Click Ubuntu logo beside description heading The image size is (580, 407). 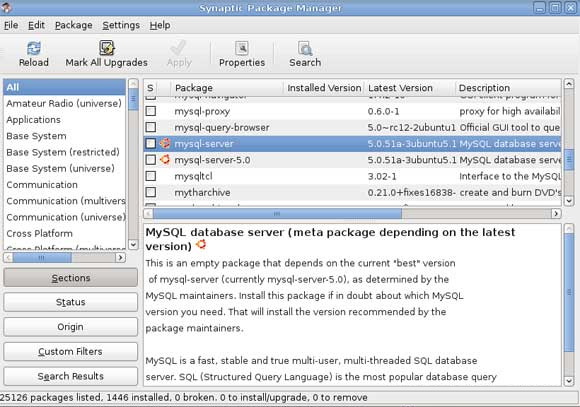(x=201, y=245)
